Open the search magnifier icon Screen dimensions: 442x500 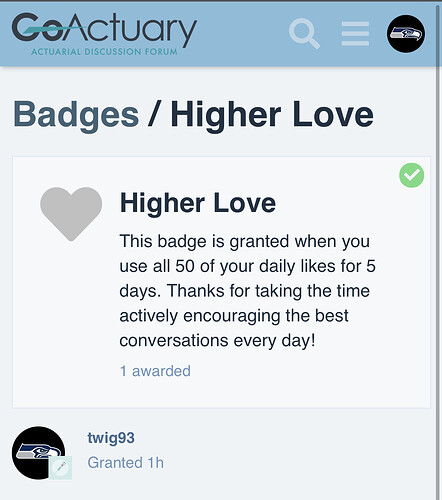pyautogui.click(x=304, y=34)
